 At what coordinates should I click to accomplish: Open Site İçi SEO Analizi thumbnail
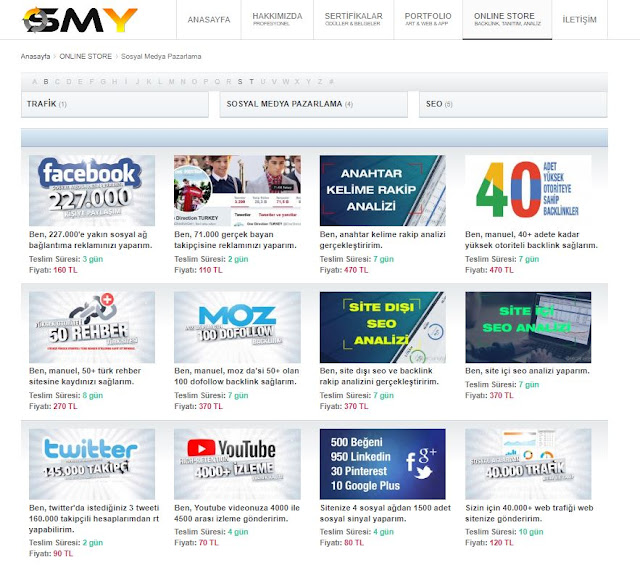coord(528,327)
